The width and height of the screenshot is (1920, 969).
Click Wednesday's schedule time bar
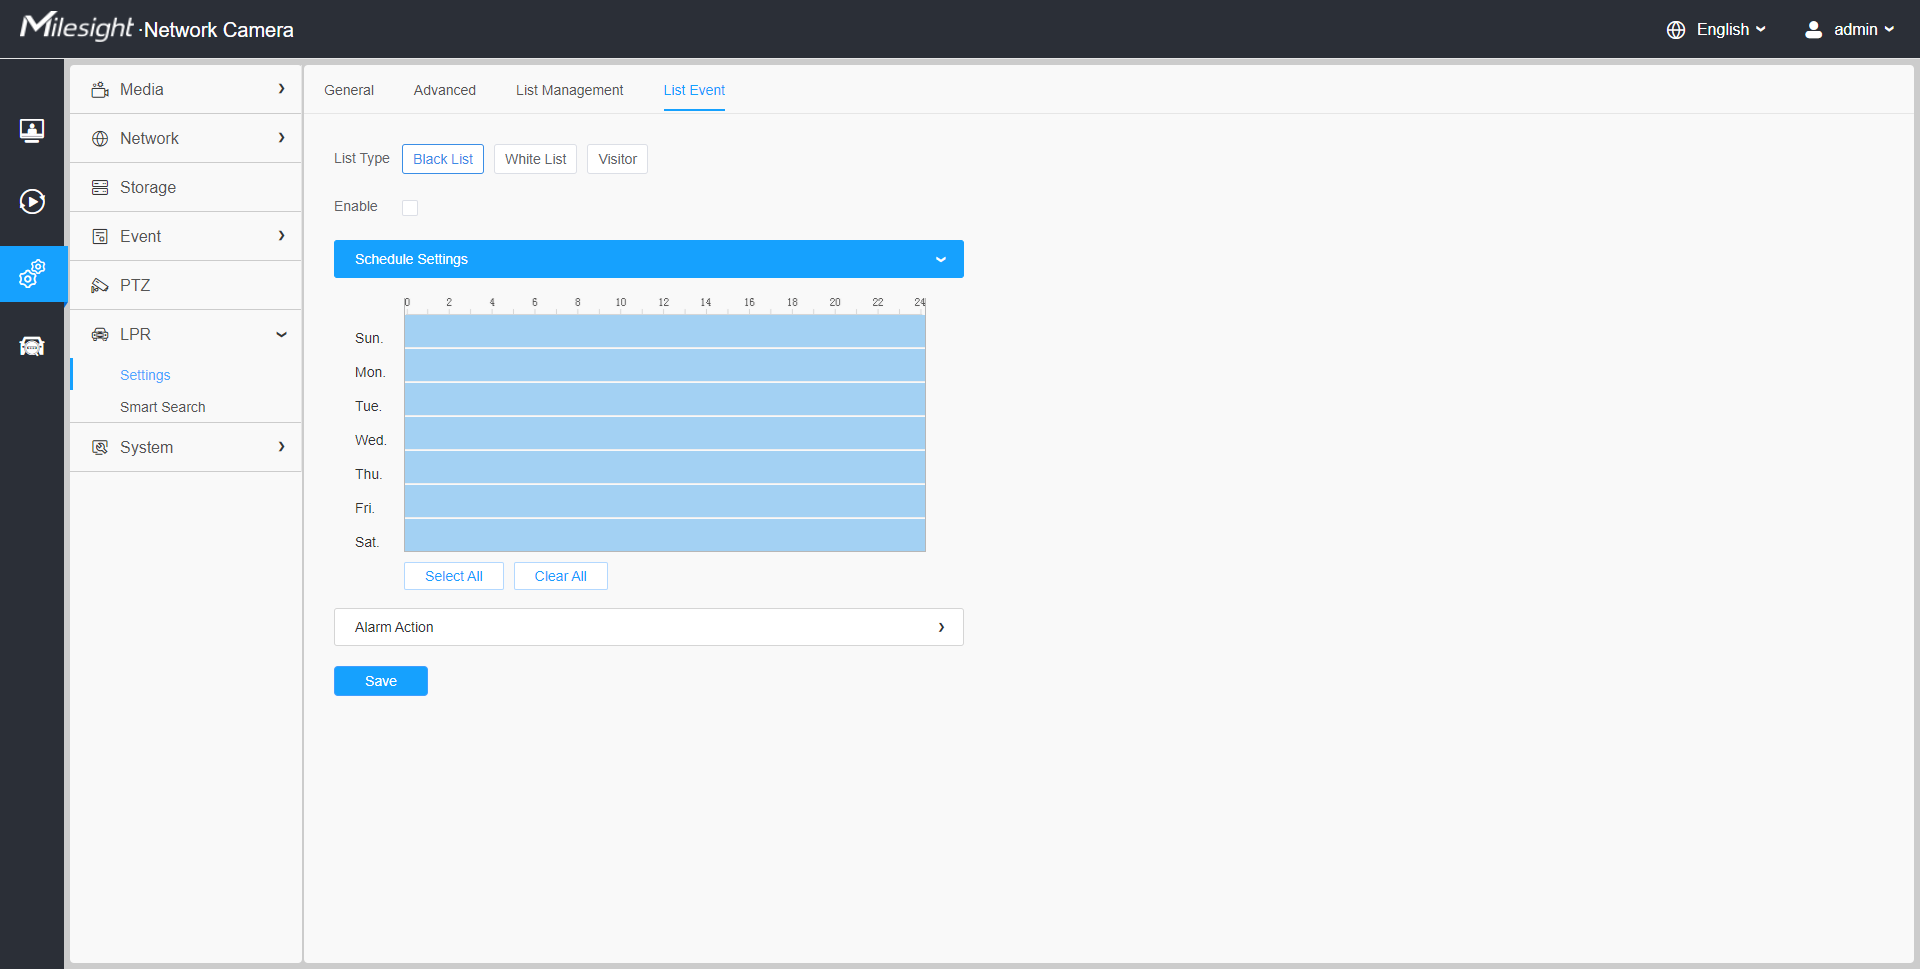[664, 434]
